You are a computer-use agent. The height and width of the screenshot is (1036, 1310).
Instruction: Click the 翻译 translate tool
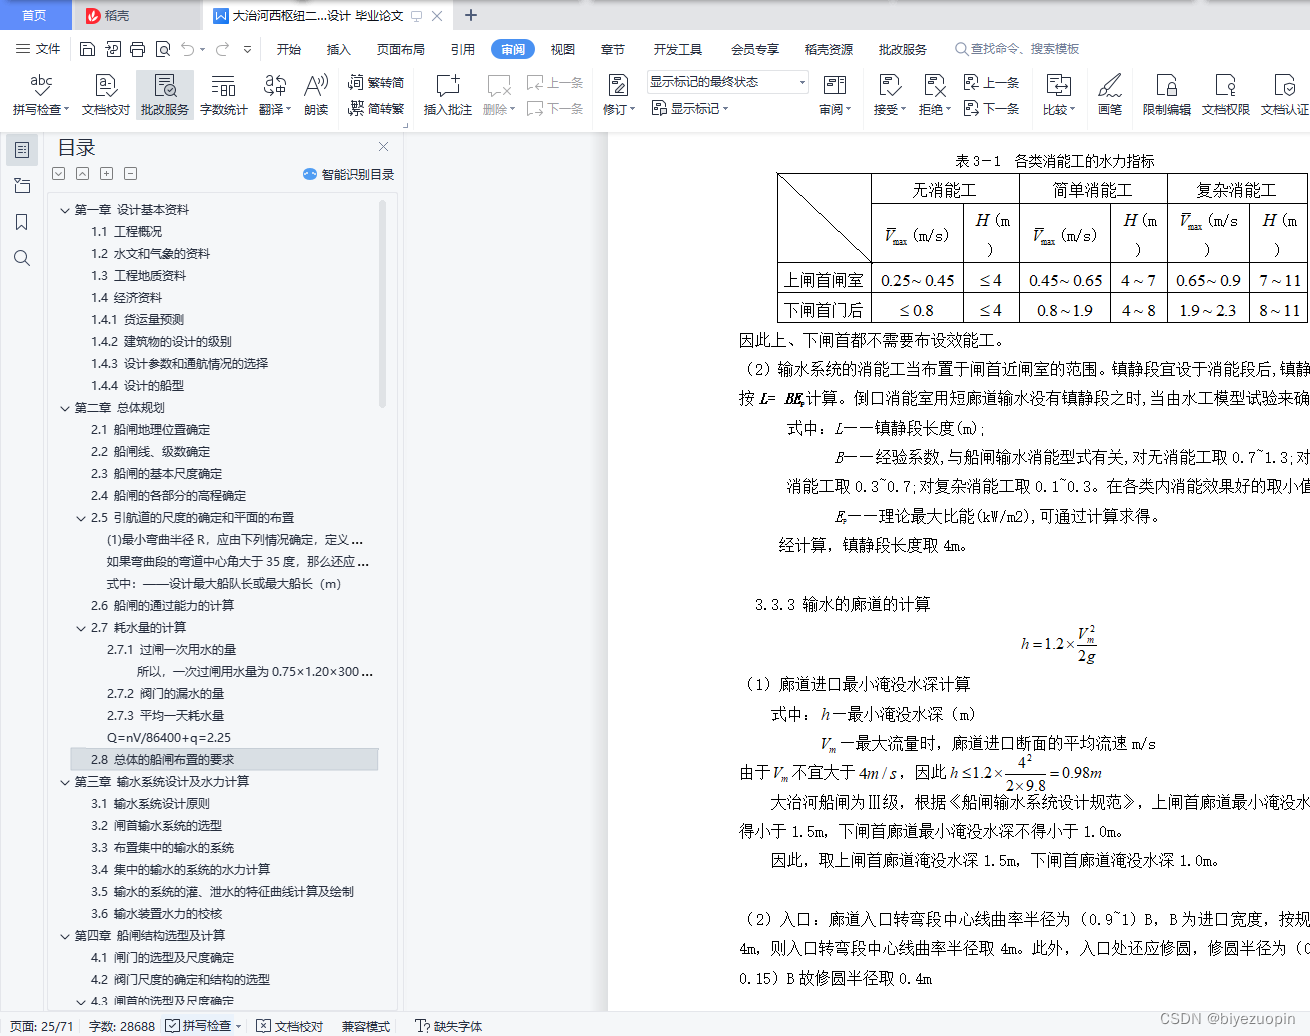point(274,95)
